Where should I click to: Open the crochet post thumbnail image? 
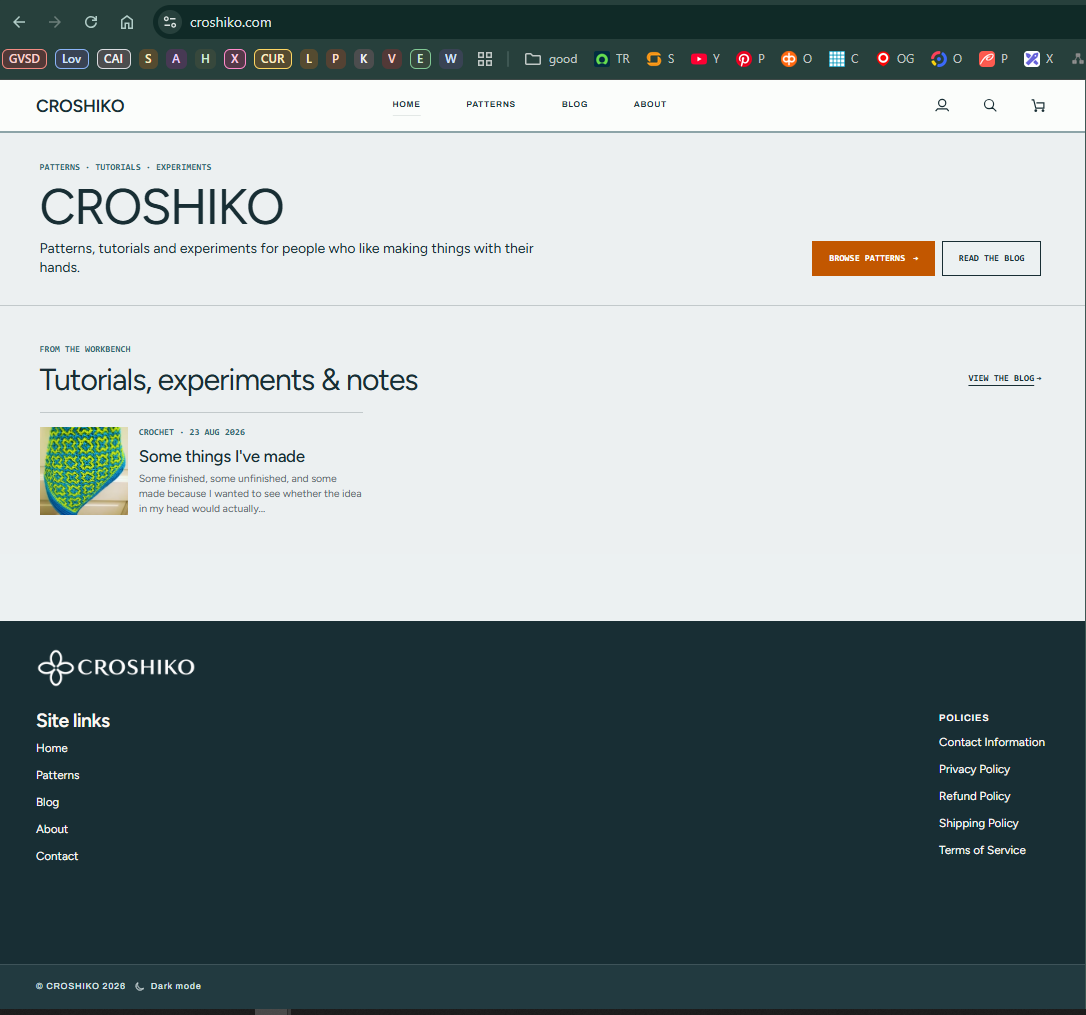click(x=84, y=470)
